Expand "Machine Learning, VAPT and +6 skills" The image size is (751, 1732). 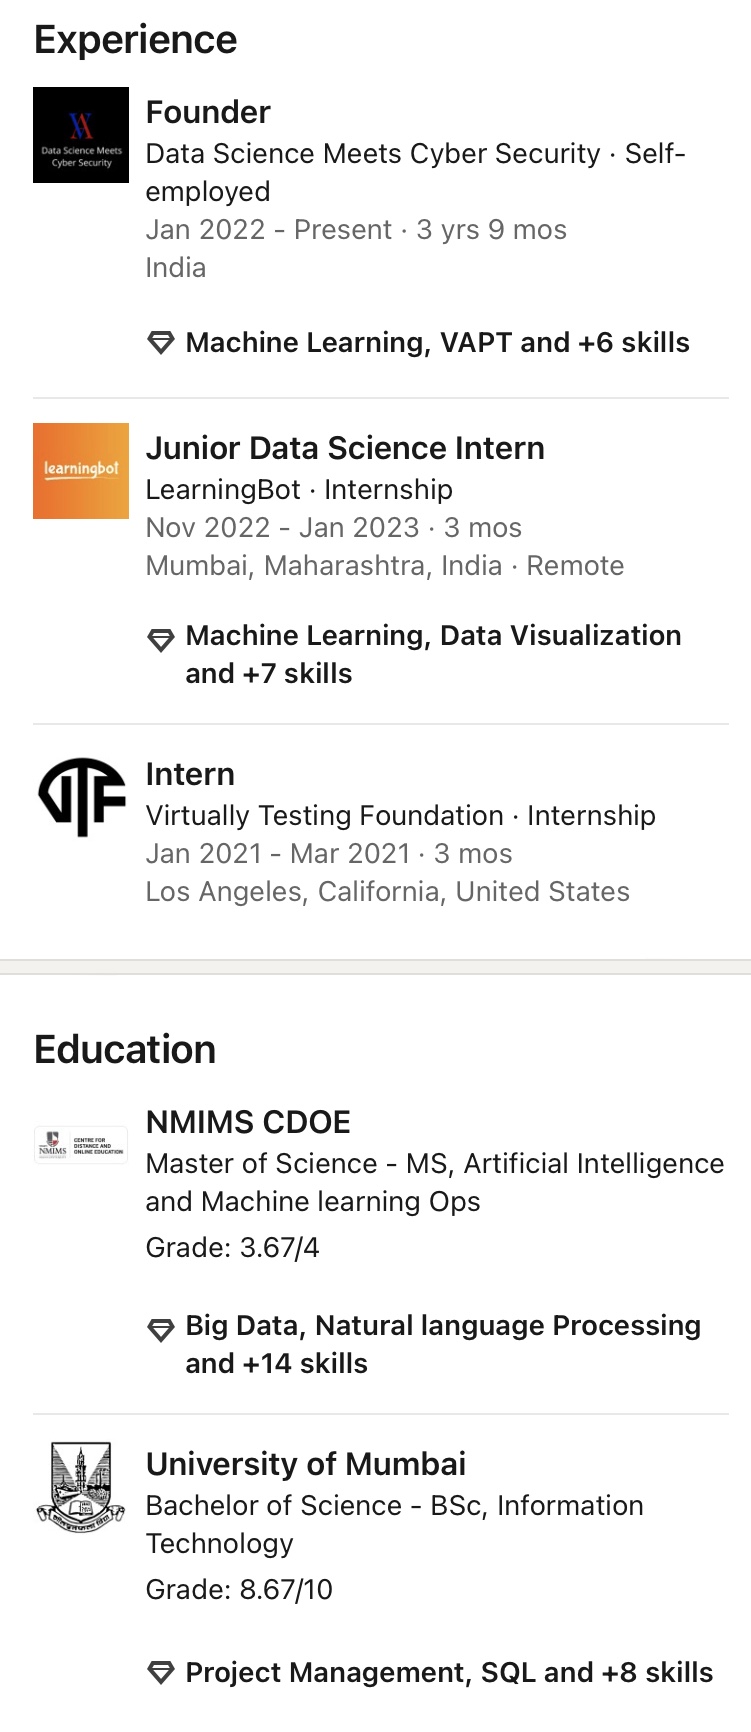[437, 343]
